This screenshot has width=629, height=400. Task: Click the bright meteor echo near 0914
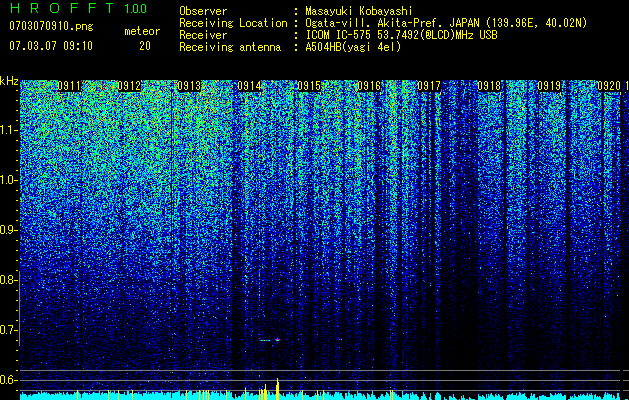coord(277,340)
